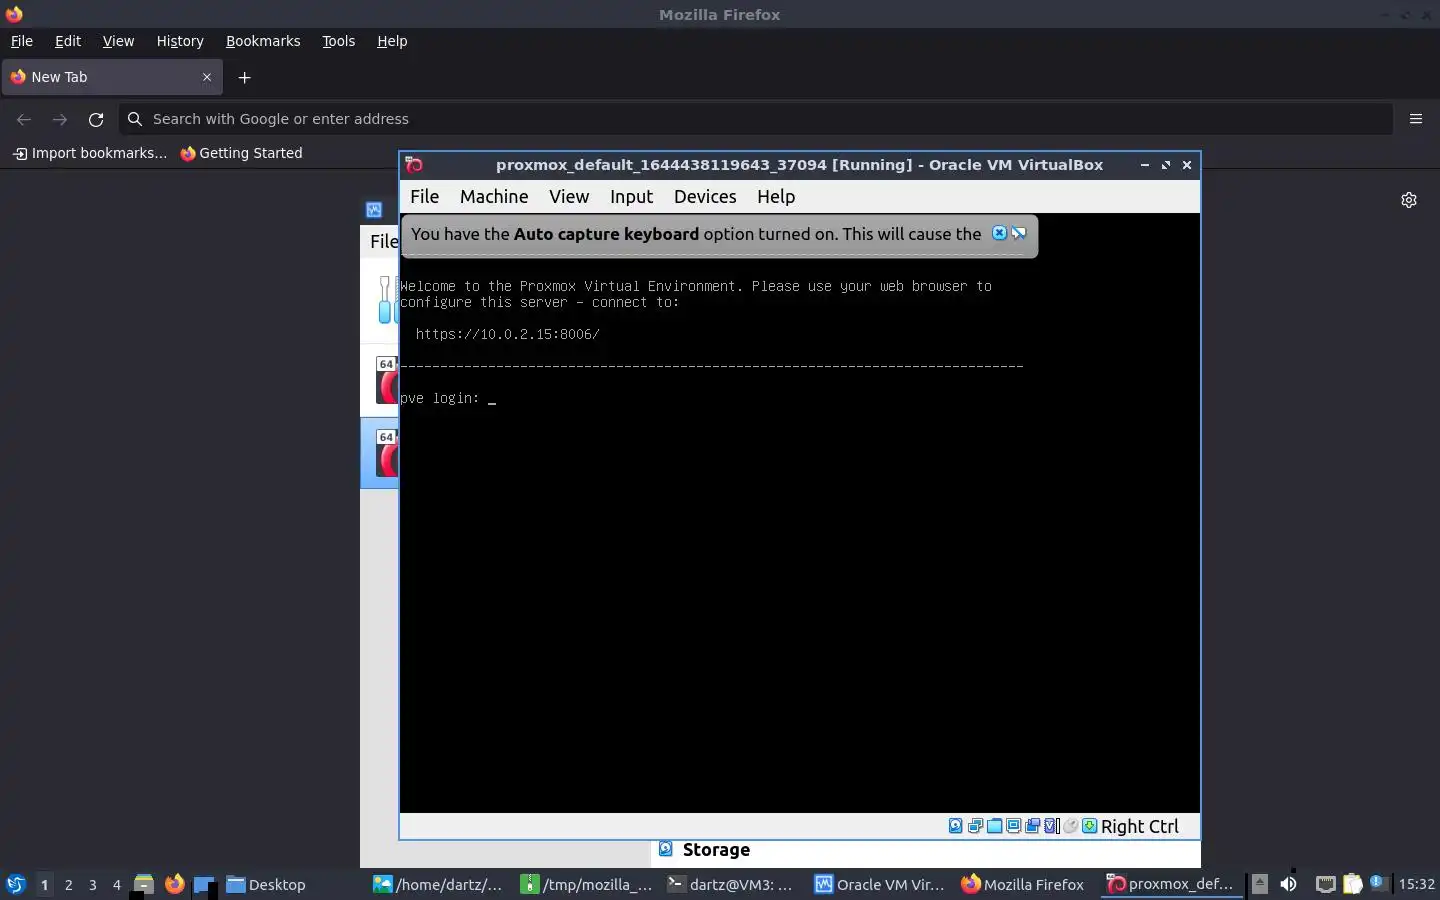1440x900 pixels.
Task: Close the New Tab tab
Action: tap(207, 77)
